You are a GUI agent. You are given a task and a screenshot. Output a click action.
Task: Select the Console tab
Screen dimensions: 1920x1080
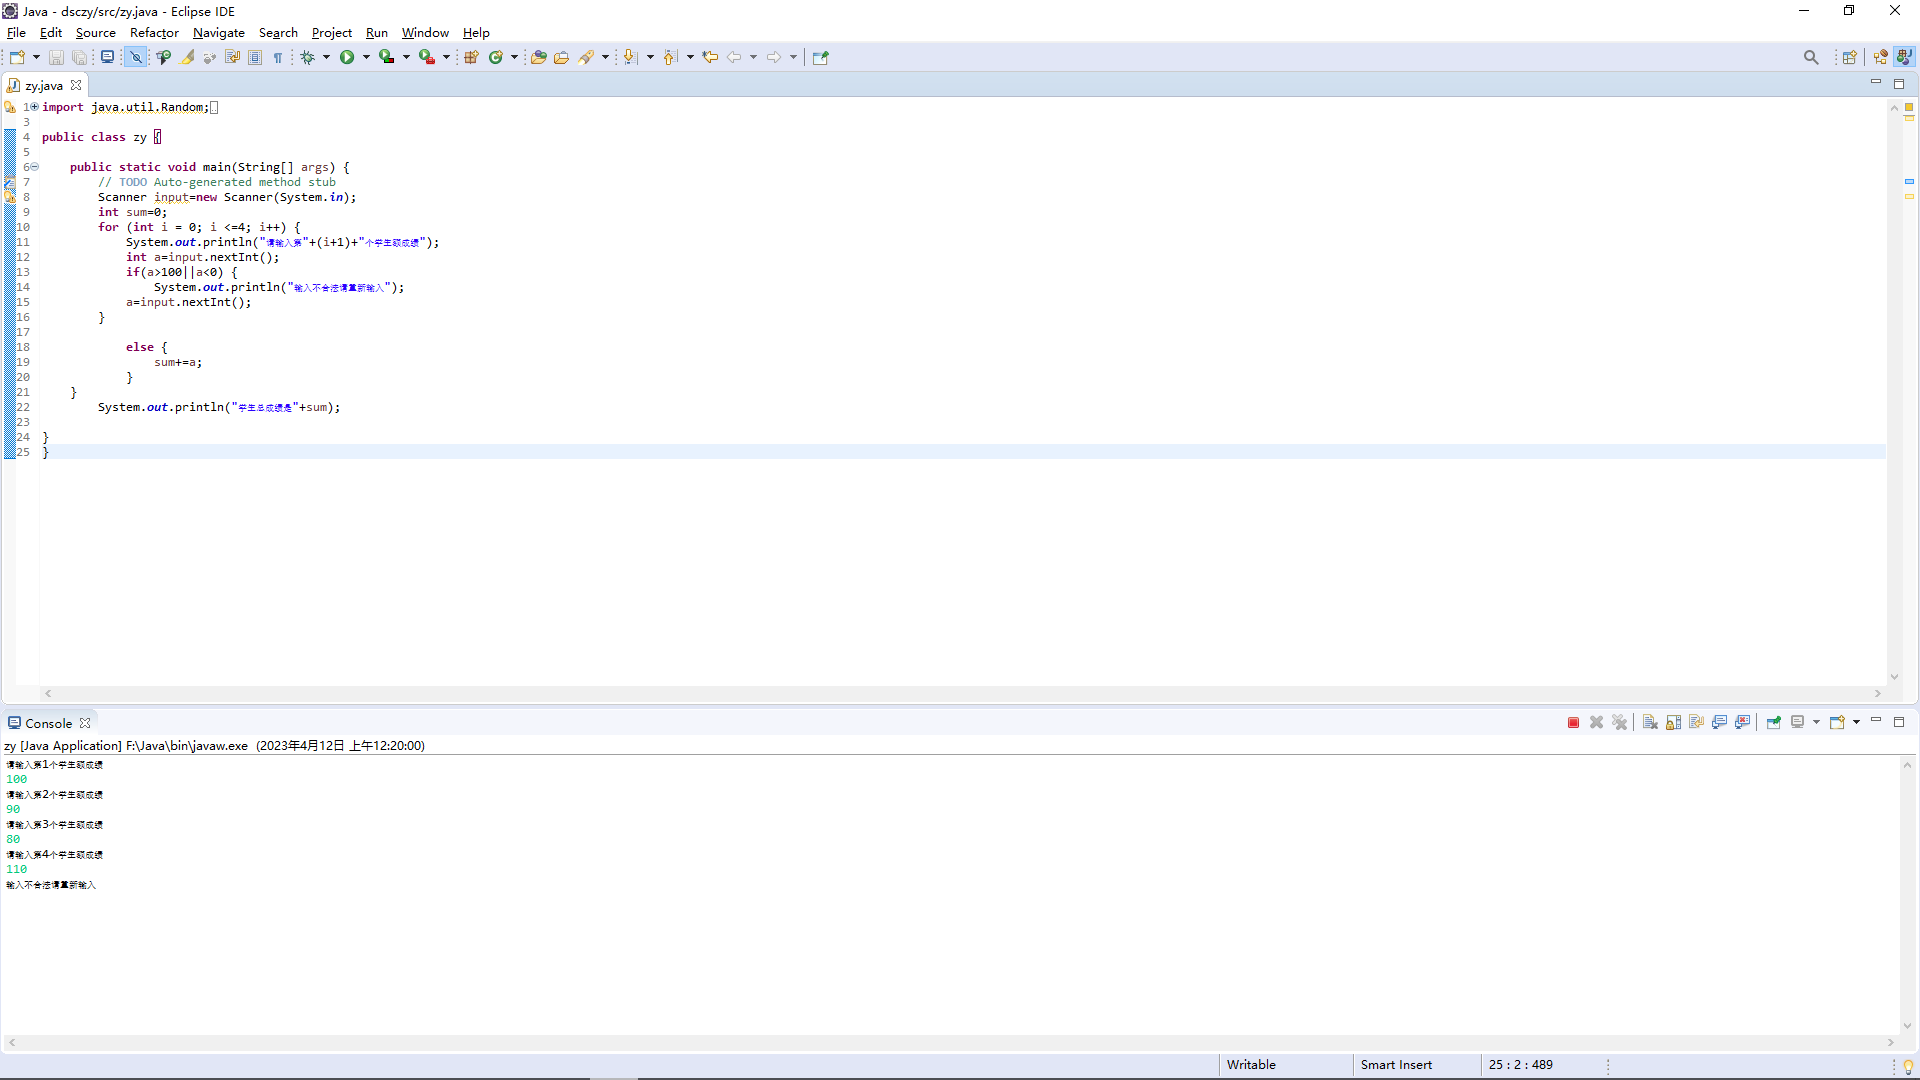[x=48, y=723]
